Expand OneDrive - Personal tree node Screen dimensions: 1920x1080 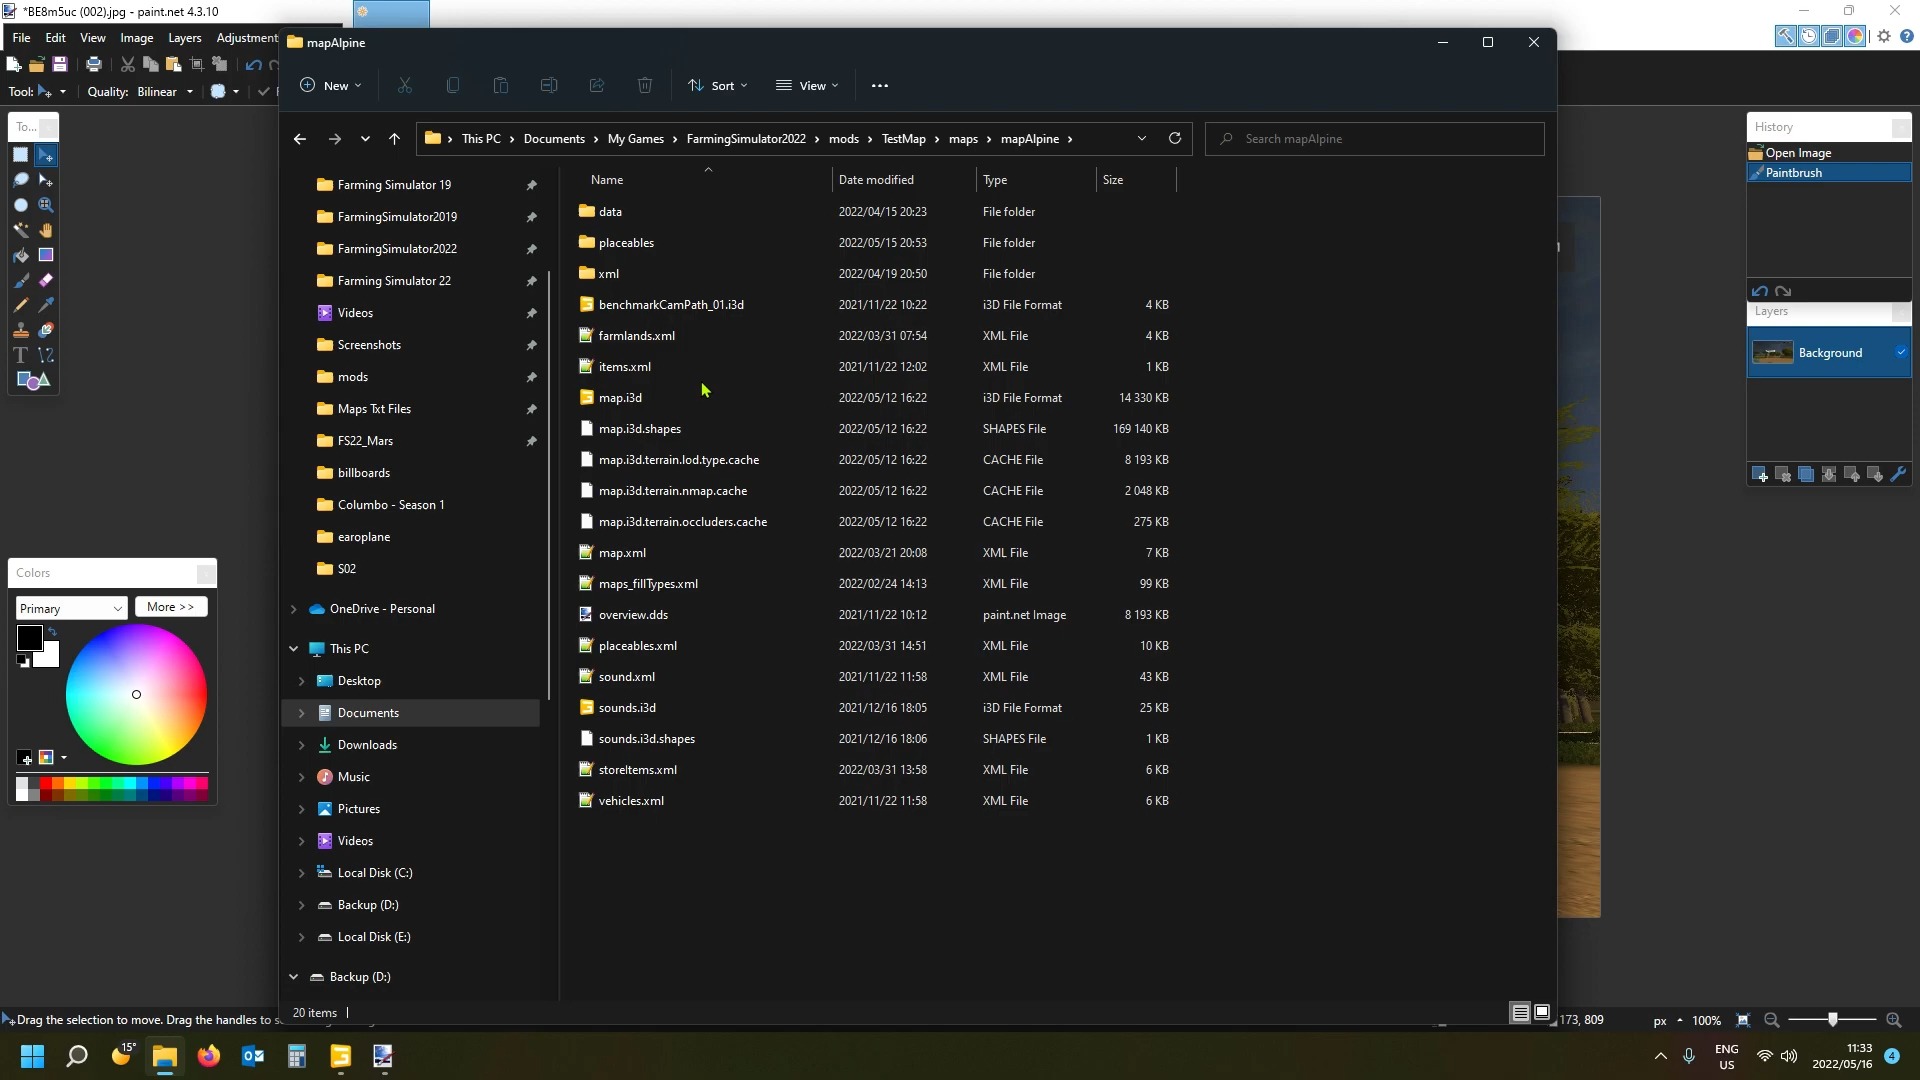click(x=293, y=609)
